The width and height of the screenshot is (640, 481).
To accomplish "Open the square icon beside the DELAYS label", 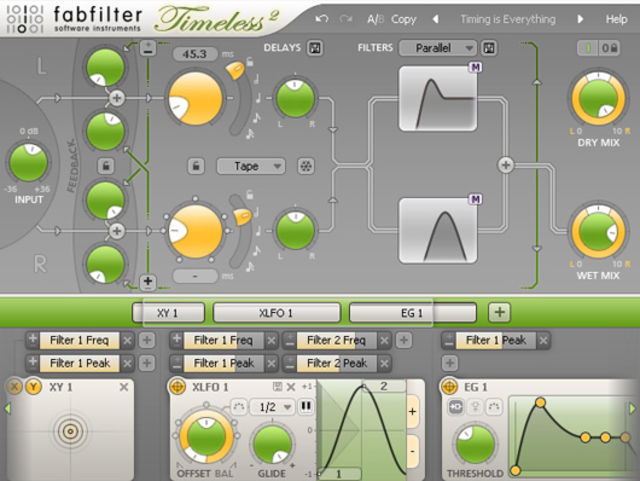I will tap(315, 48).
